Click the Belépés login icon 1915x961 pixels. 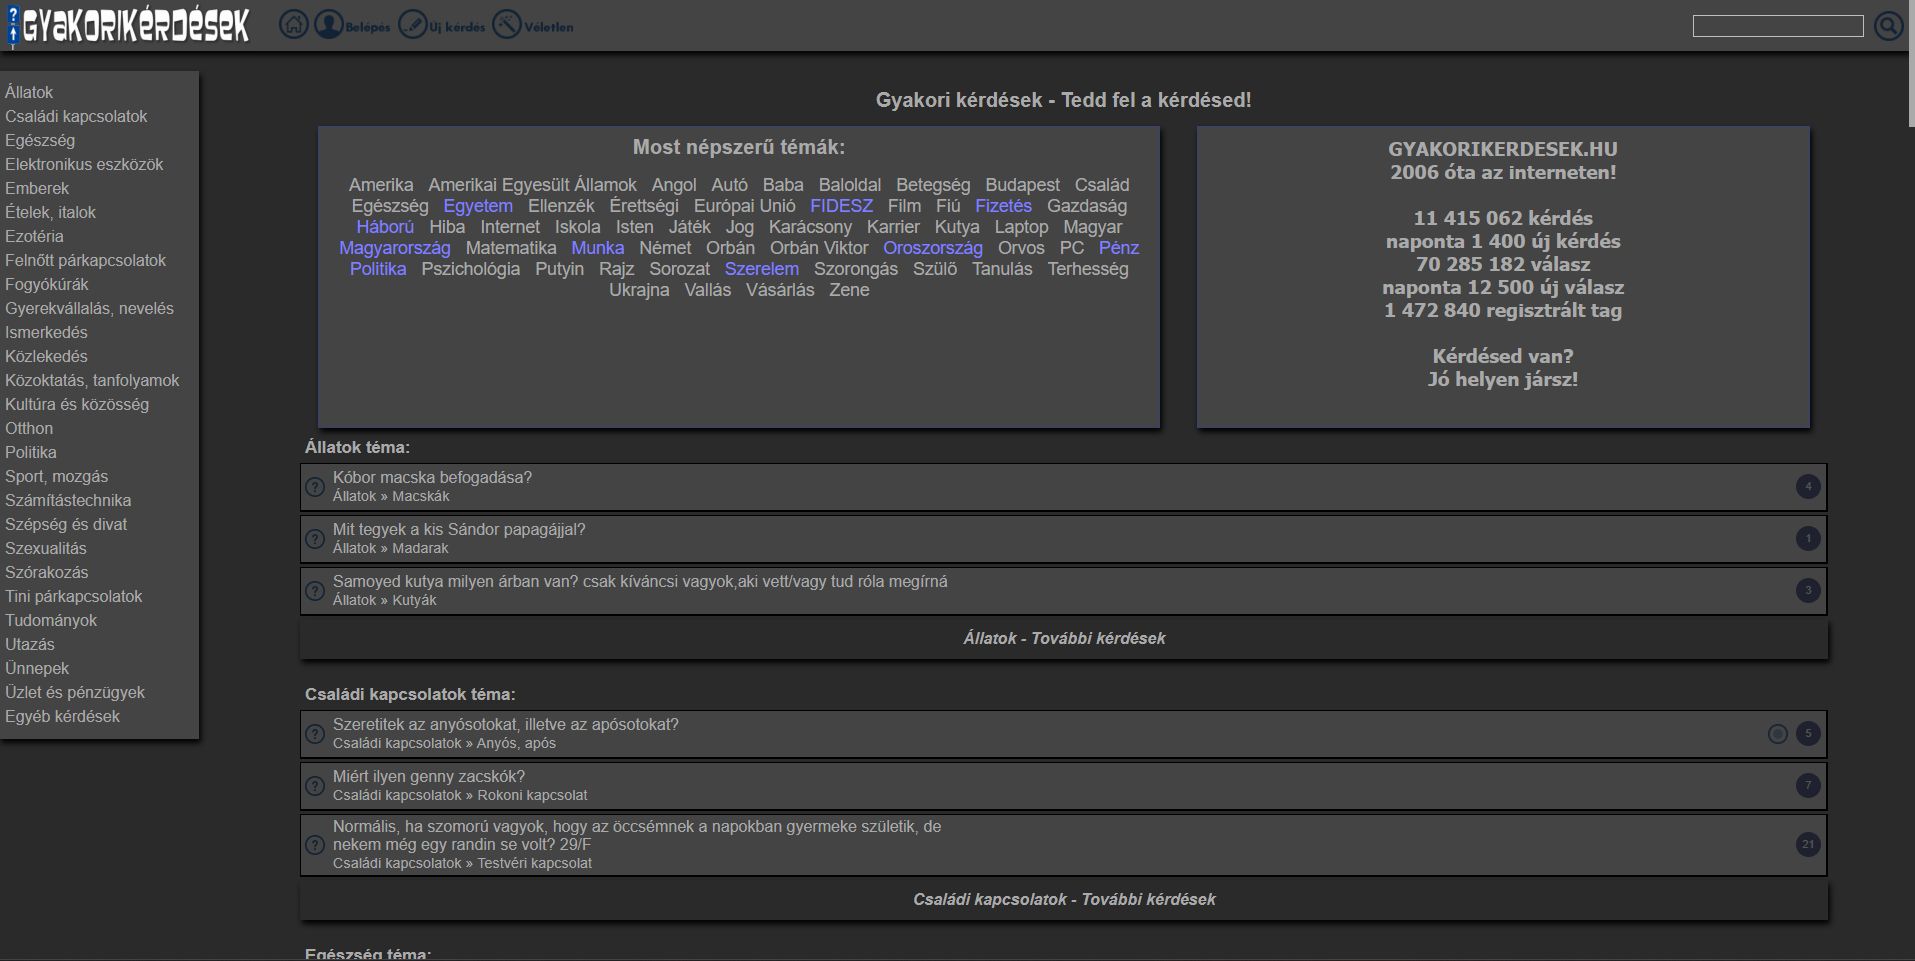click(329, 25)
